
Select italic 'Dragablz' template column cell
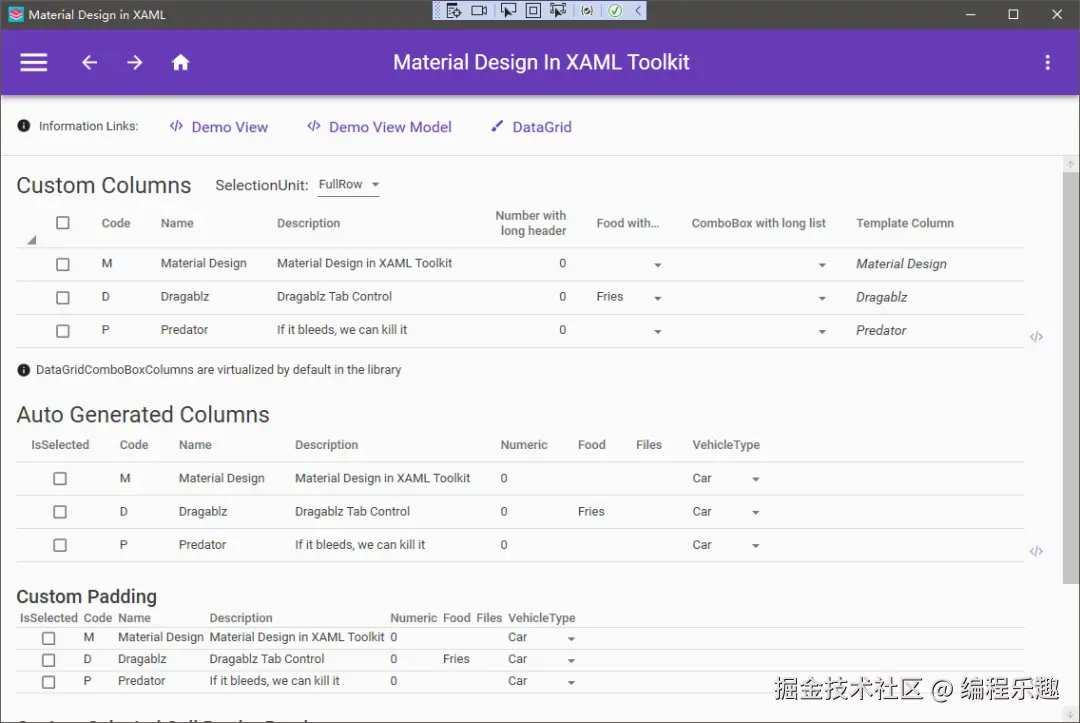coord(882,297)
